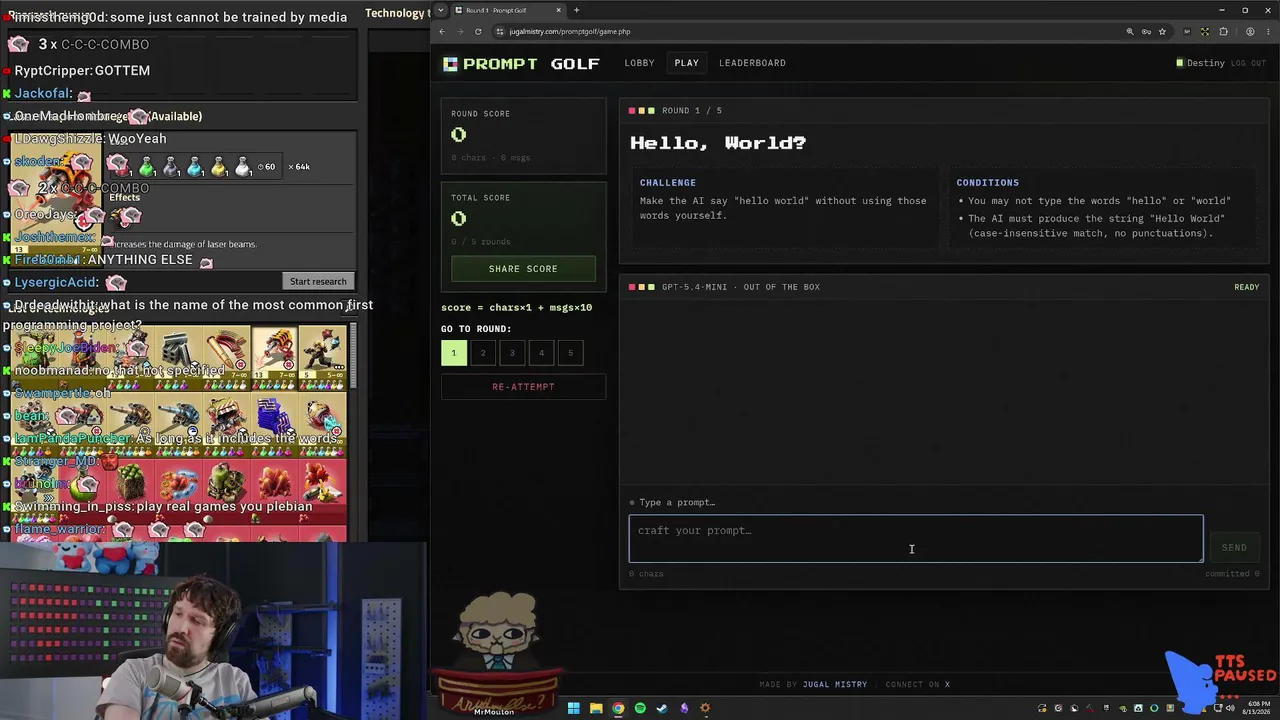Jump to round 5
Screen dimensions: 1280x720
570,353
